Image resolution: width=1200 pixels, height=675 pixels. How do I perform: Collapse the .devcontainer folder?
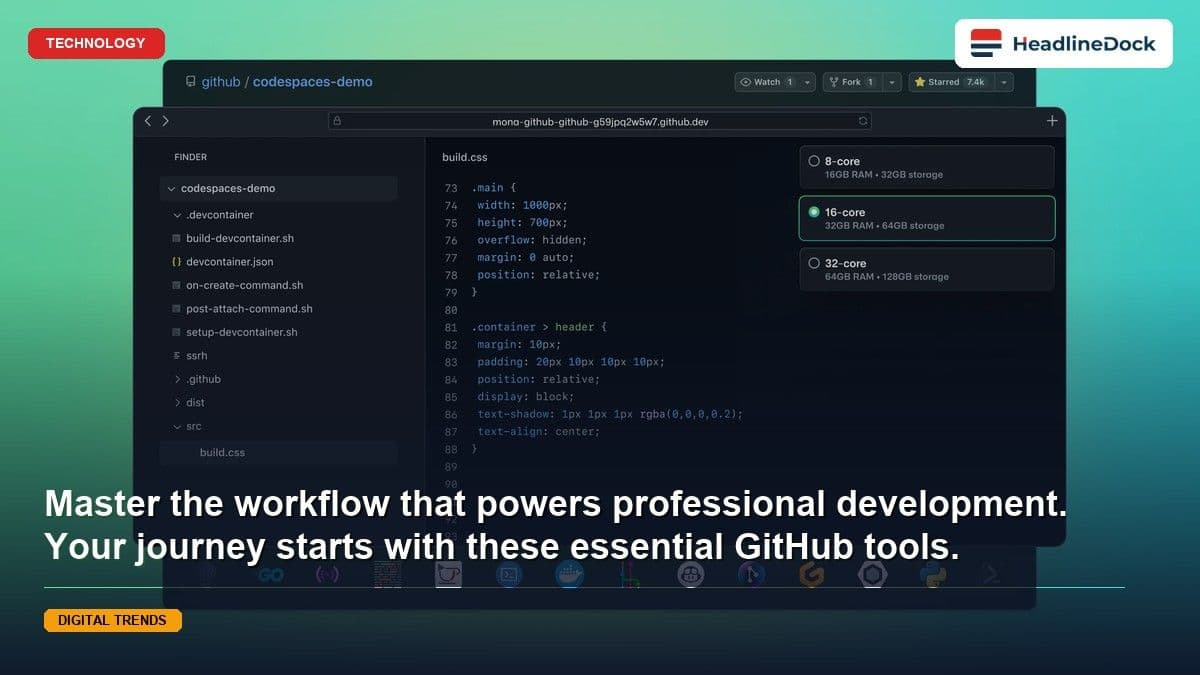[177, 215]
